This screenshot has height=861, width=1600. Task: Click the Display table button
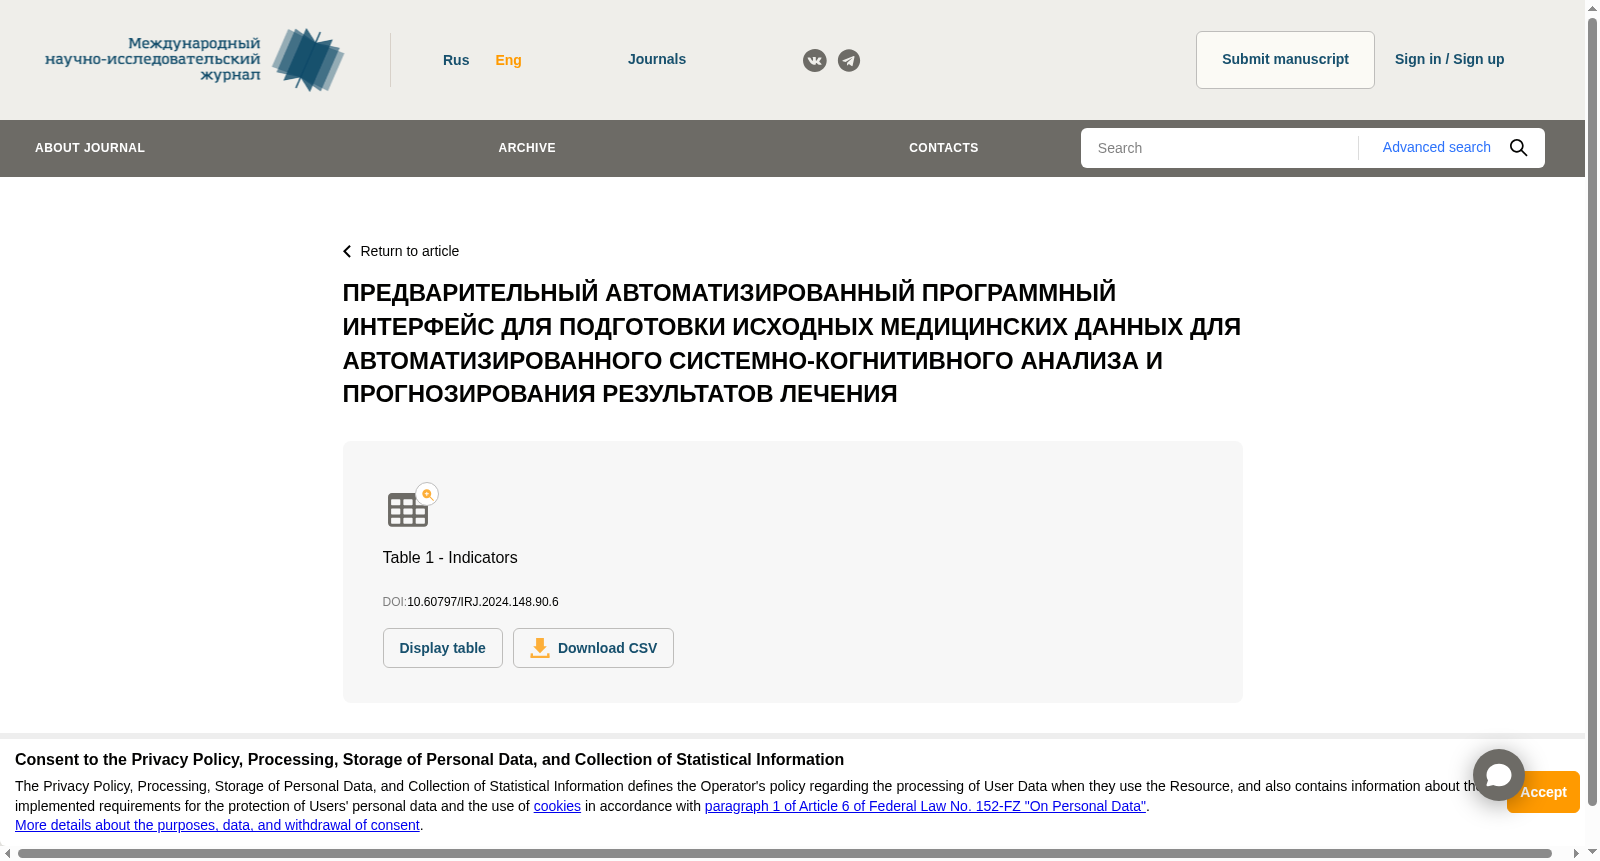pos(442,648)
